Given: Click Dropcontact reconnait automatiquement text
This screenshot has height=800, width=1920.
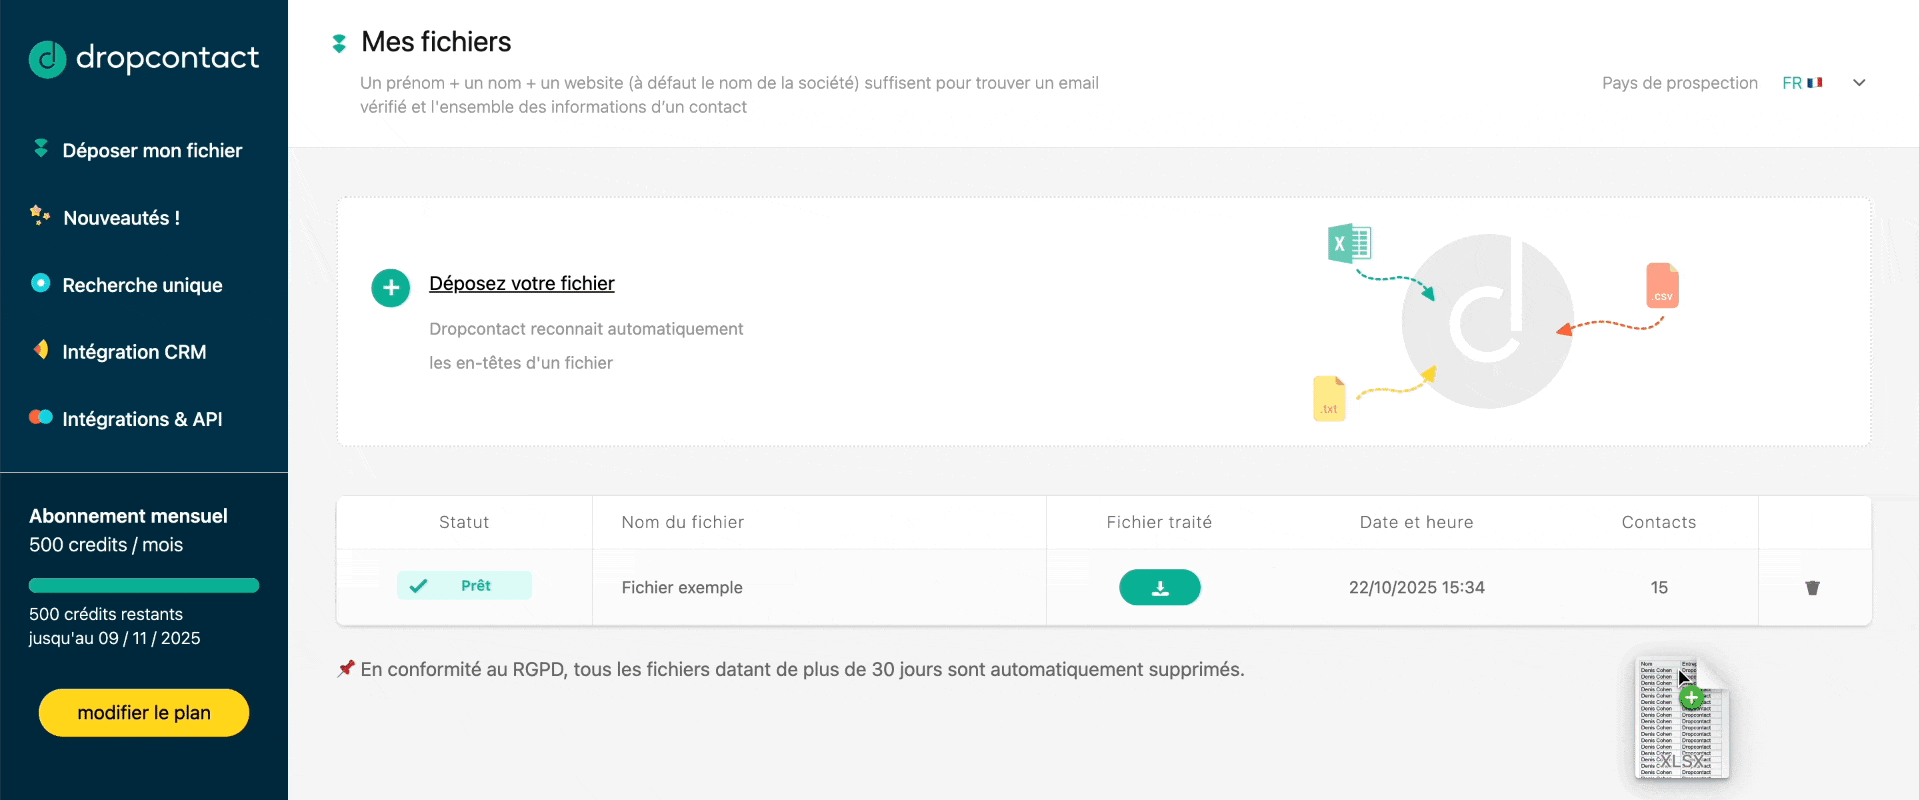Looking at the screenshot, I should tap(586, 329).
